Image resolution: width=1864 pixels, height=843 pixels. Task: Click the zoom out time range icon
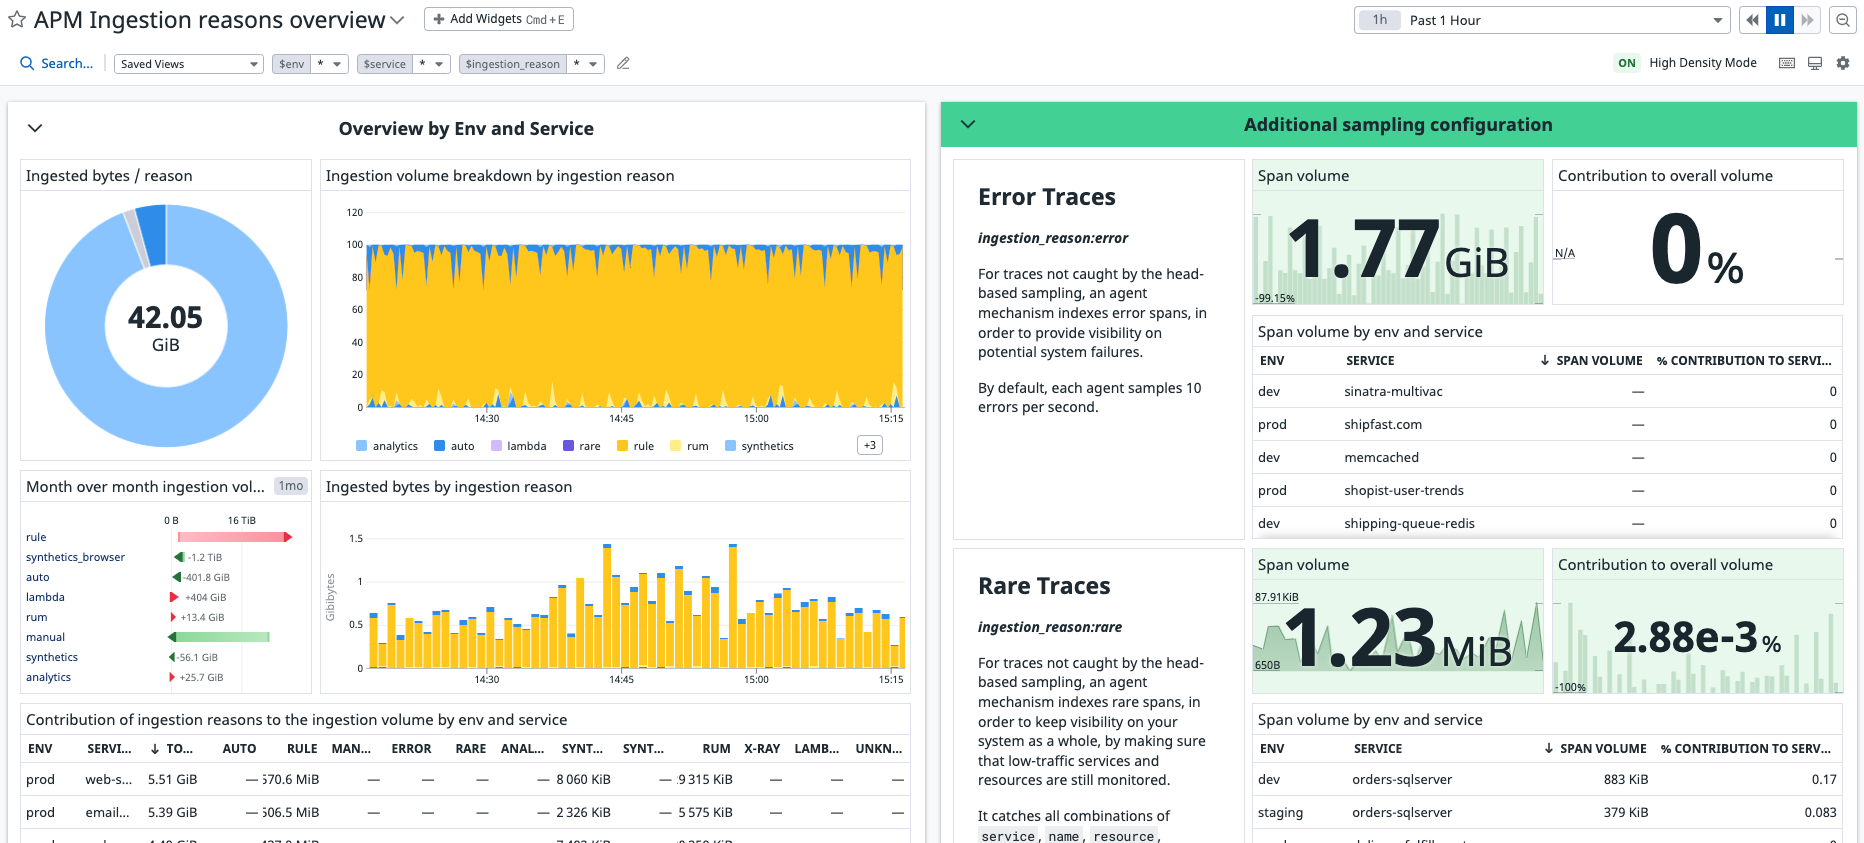(x=1842, y=20)
